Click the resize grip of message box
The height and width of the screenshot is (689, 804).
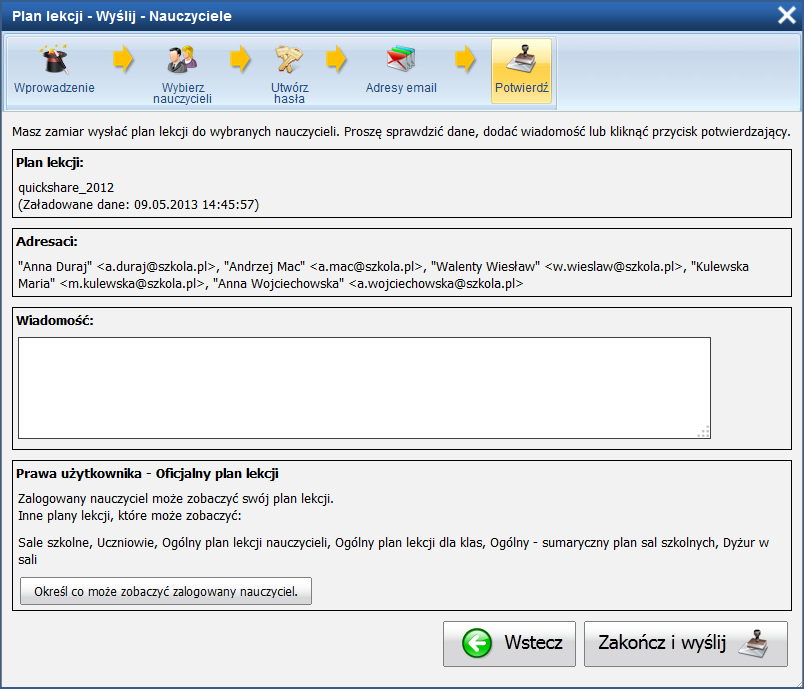pyautogui.click(x=704, y=432)
